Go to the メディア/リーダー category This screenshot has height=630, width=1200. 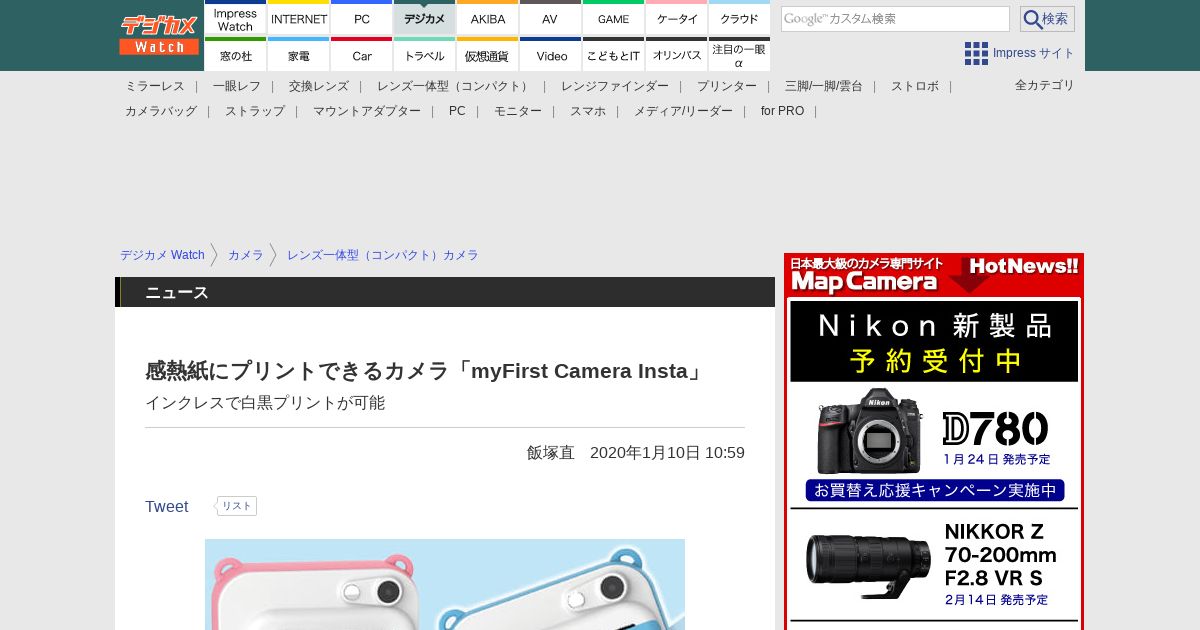(683, 111)
